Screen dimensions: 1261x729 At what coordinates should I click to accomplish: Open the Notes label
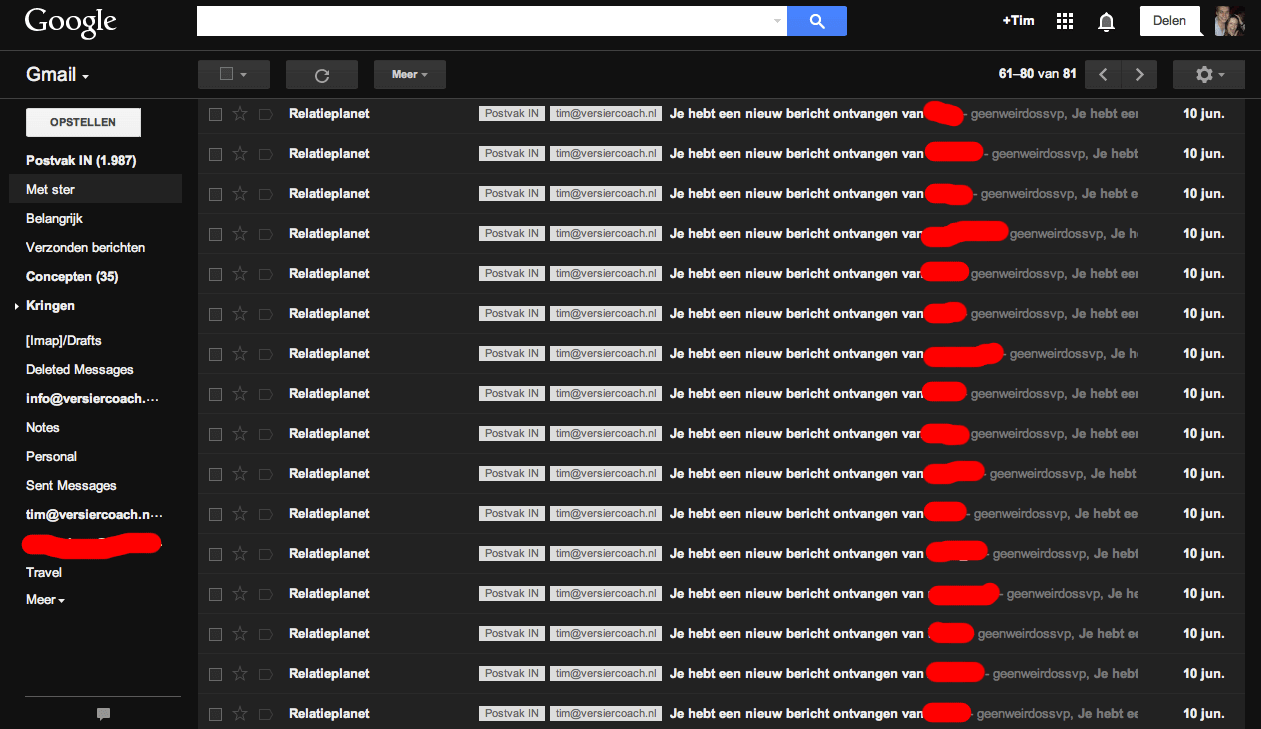[43, 427]
